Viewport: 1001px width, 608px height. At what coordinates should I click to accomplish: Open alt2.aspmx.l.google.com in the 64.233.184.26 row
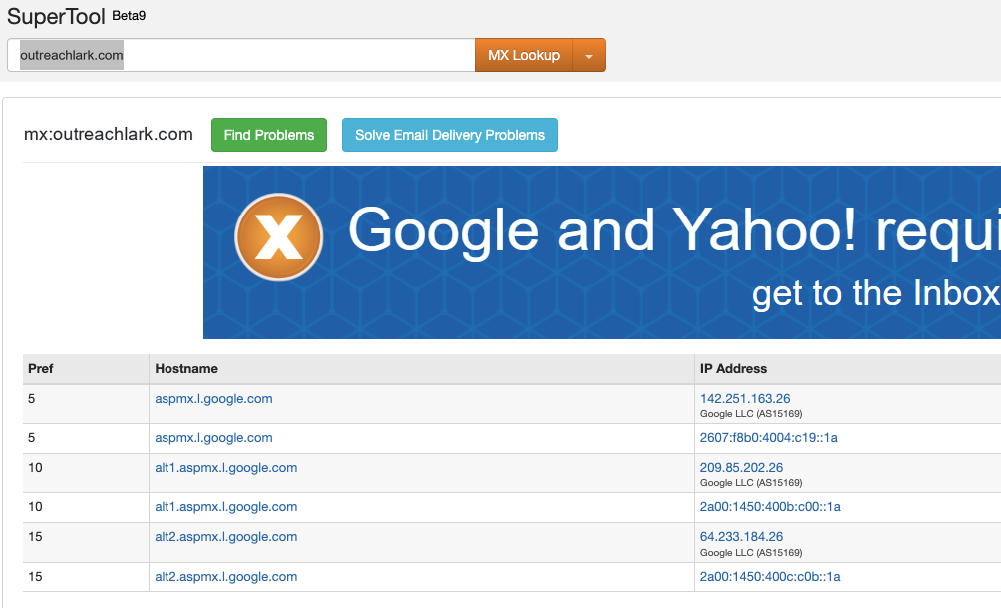tap(226, 536)
